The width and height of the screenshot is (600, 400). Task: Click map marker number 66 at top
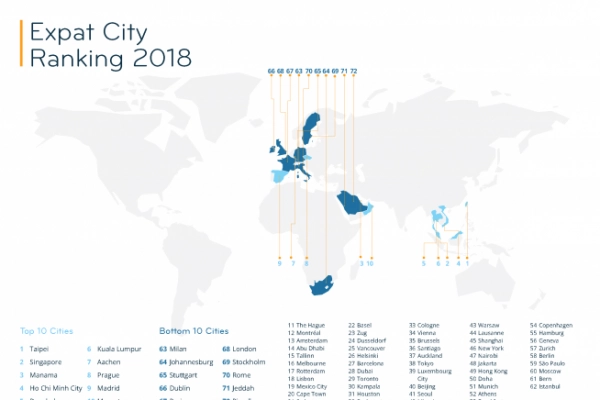(x=271, y=71)
